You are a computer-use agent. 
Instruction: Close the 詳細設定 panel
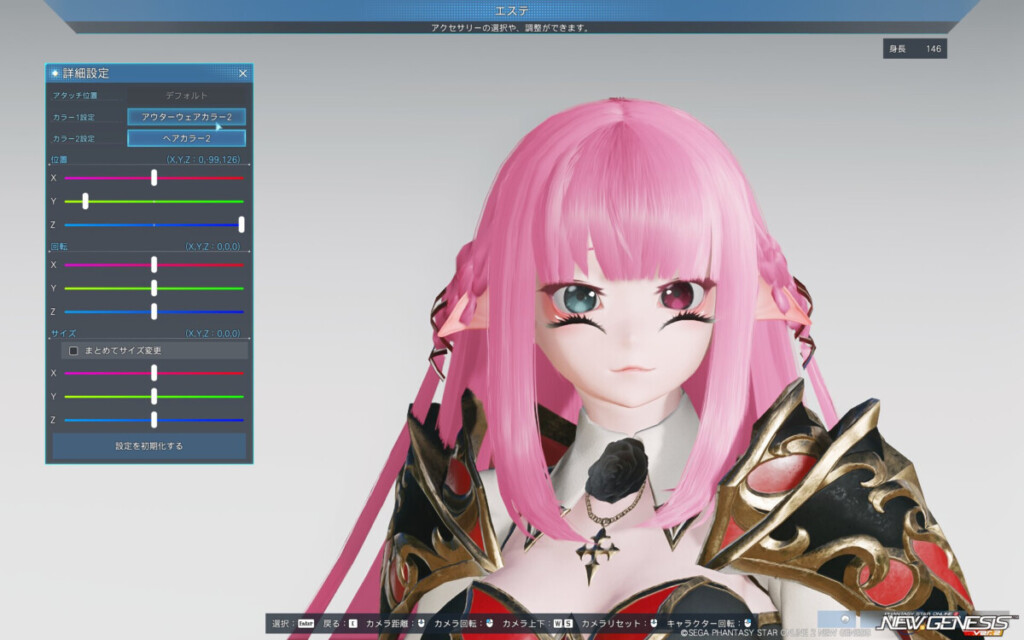(243, 72)
